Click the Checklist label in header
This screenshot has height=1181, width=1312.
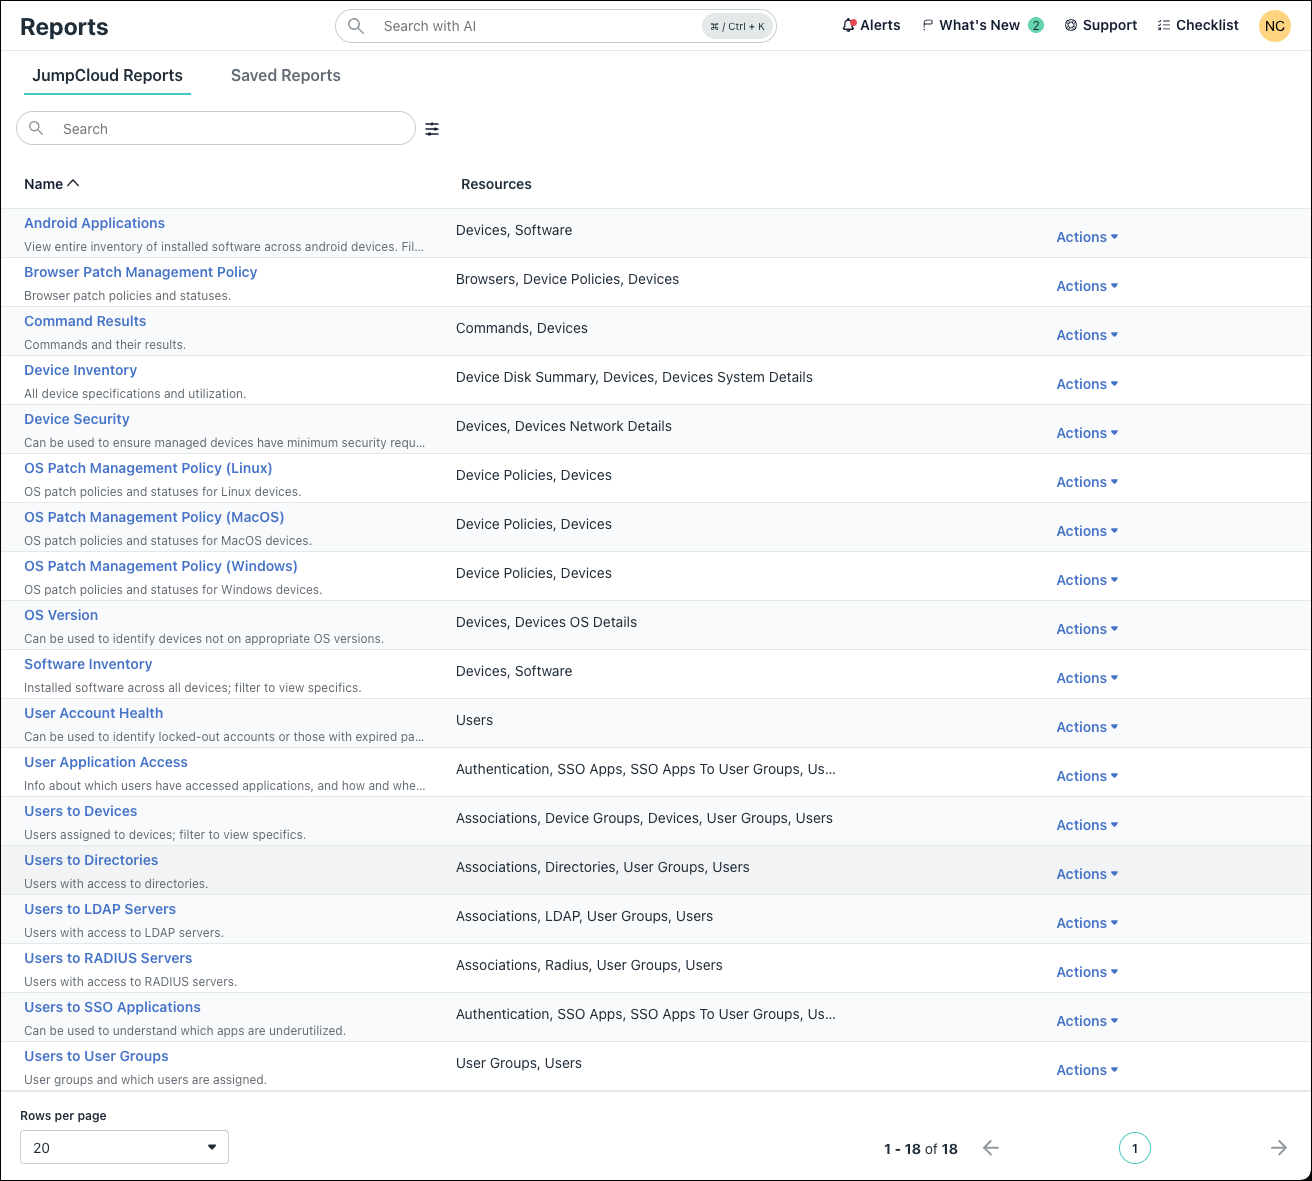(x=1207, y=25)
